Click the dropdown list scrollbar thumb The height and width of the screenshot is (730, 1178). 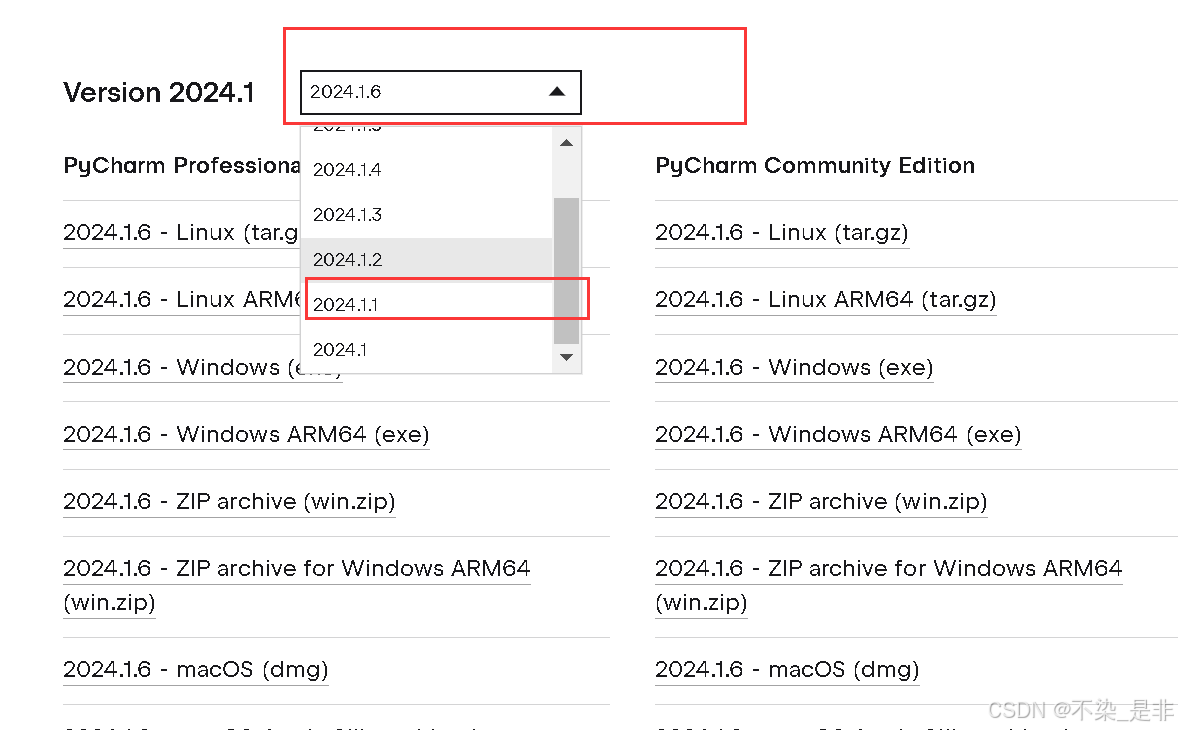point(566,270)
